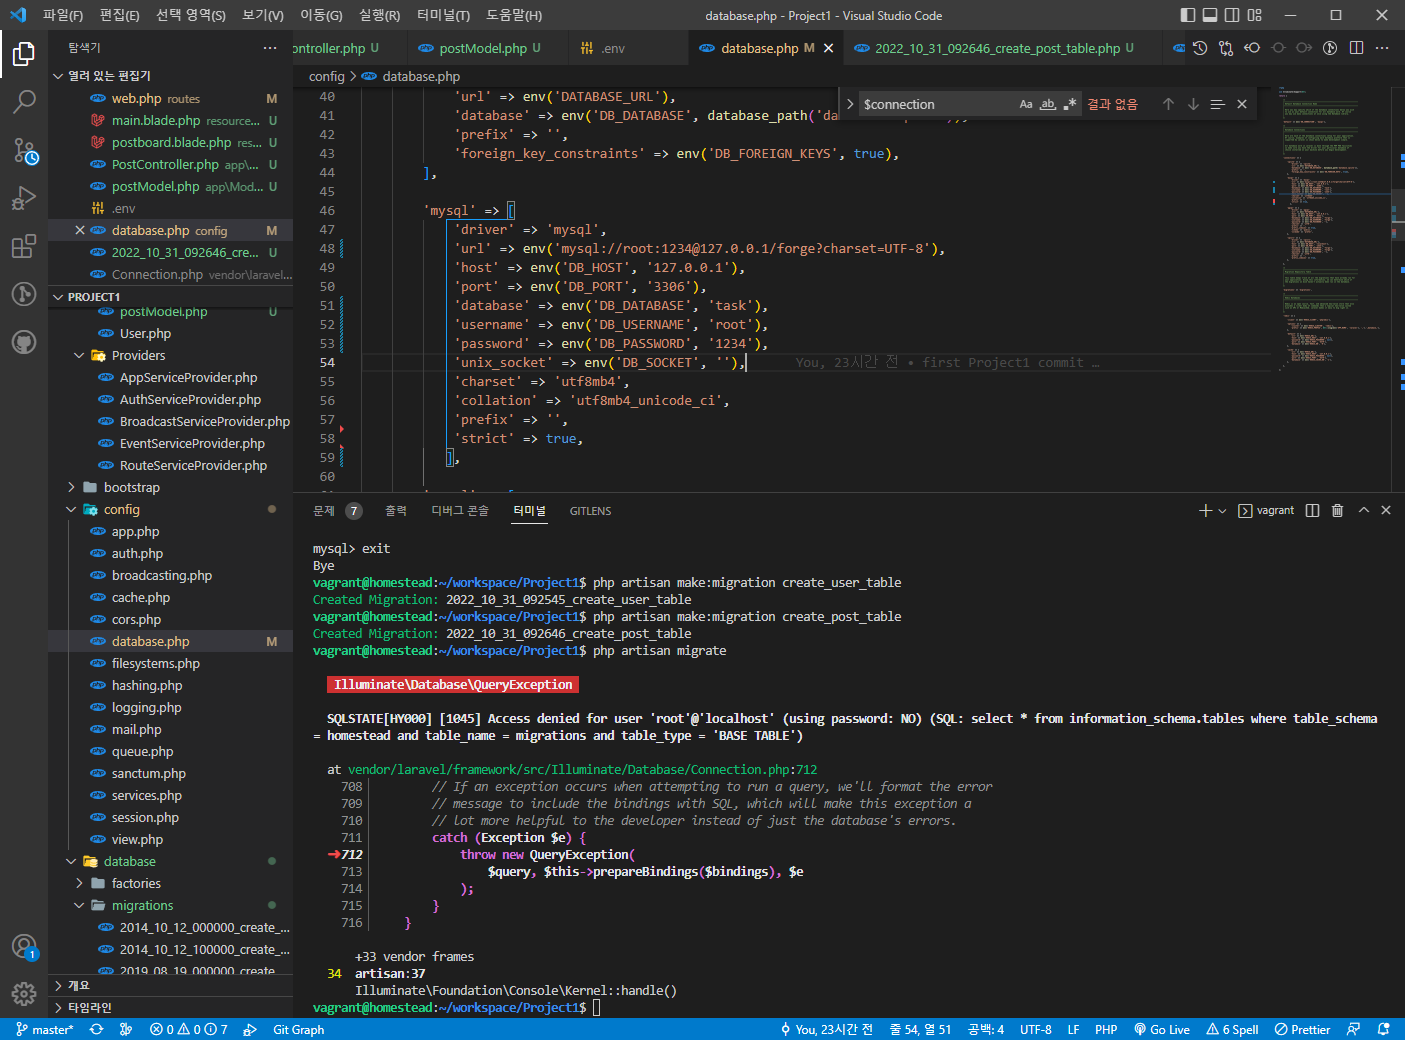Screen dimensions: 1405x1040
Task: Collapse the Open Editors section
Action: pyautogui.click(x=58, y=76)
